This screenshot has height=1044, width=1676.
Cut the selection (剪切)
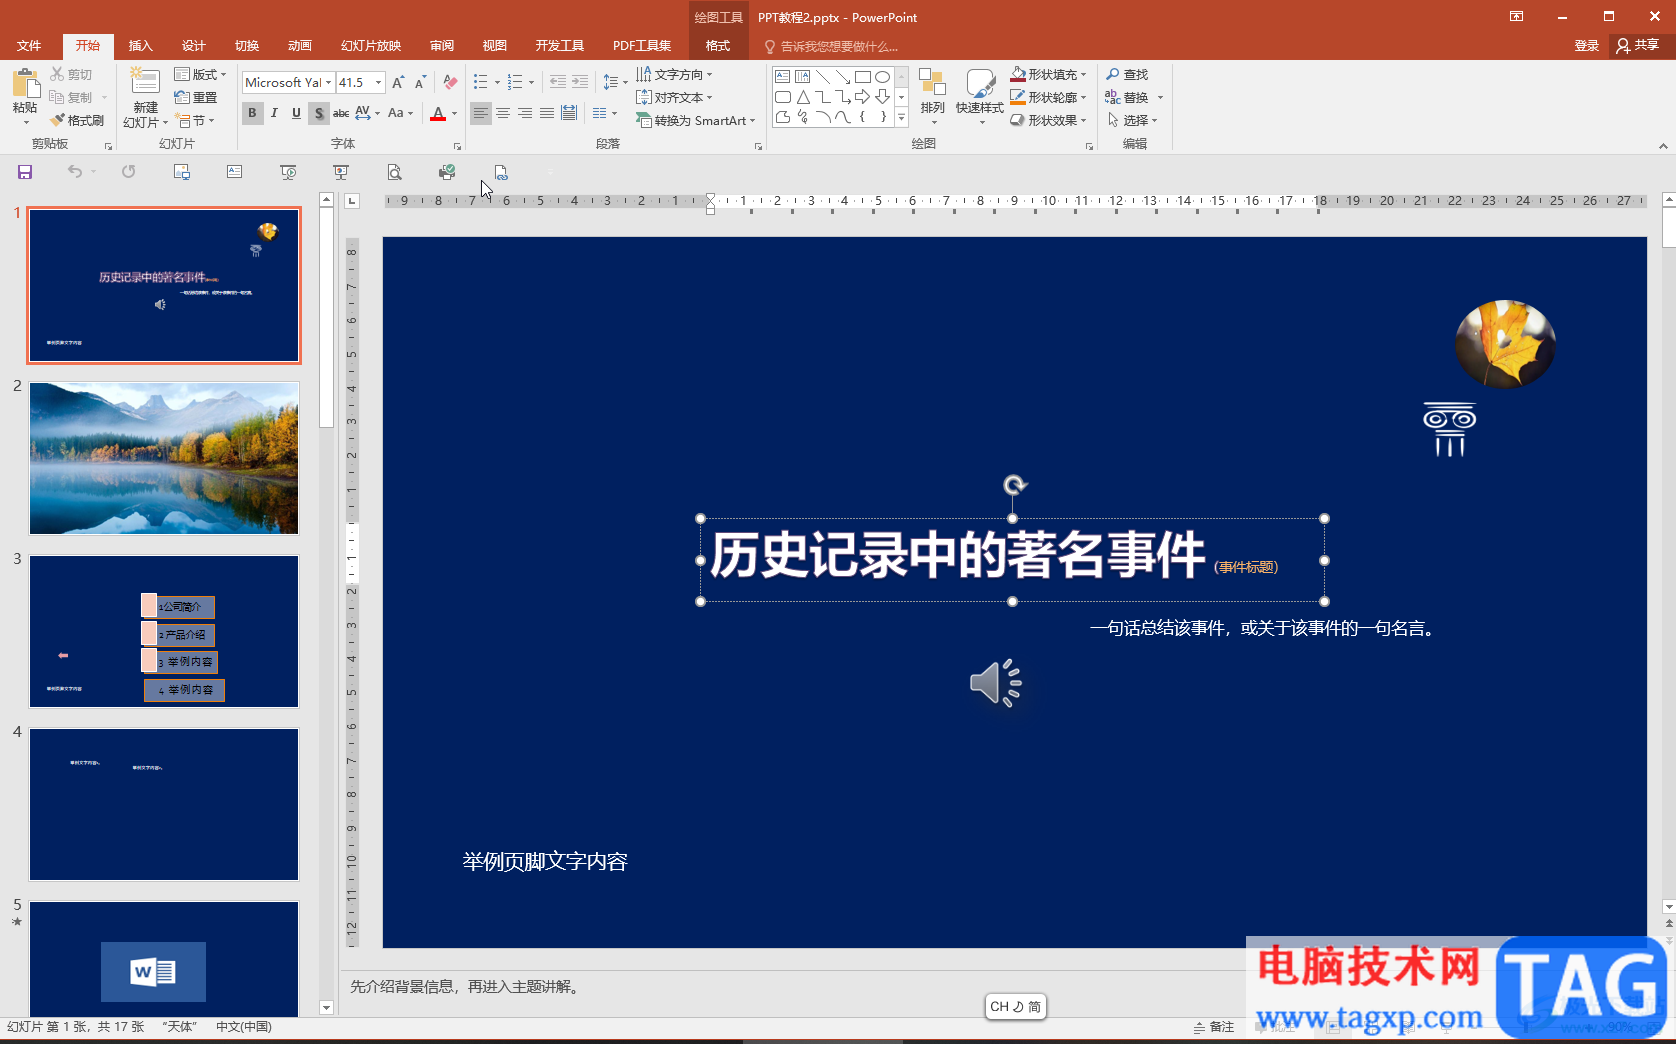(x=71, y=75)
